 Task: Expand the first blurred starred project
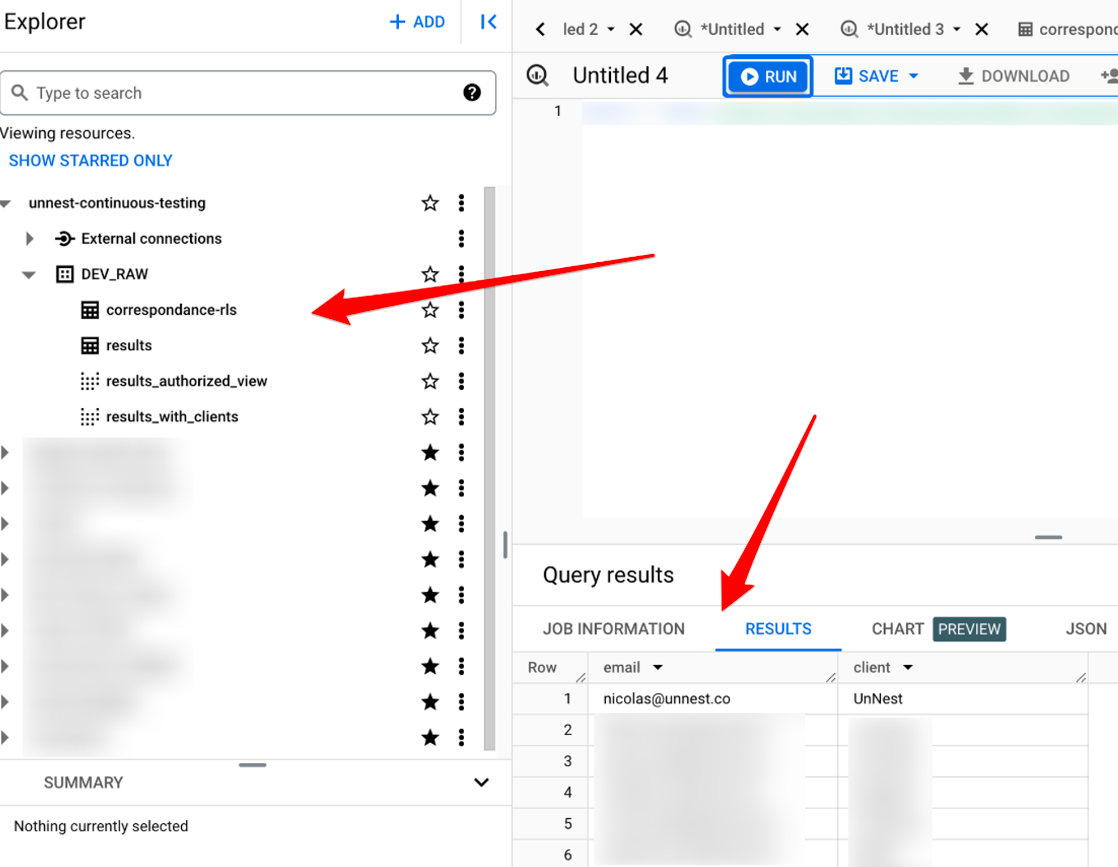tap(5, 453)
